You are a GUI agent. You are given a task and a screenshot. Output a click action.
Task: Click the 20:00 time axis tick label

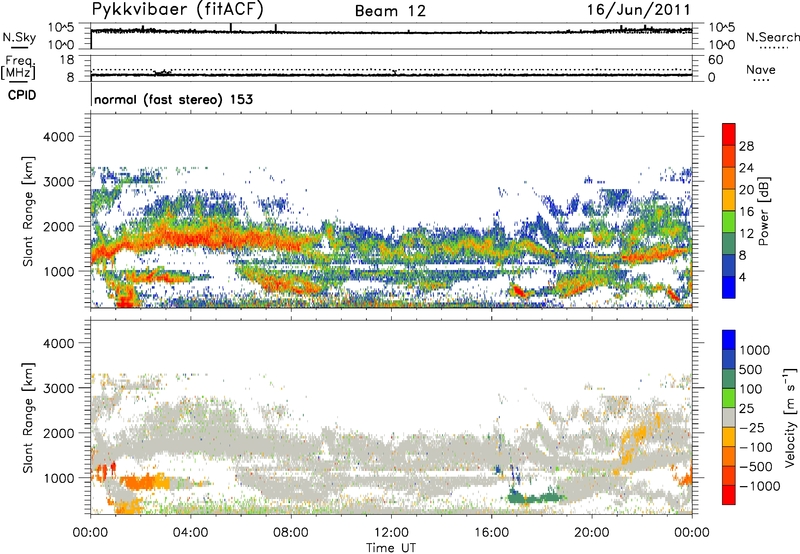point(592,533)
